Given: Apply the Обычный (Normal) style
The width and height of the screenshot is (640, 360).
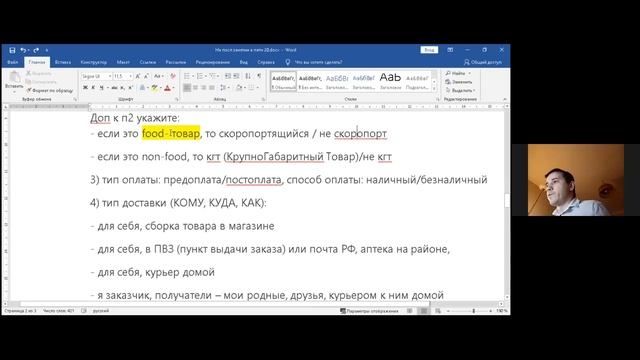Looking at the screenshot, I should 283,81.
